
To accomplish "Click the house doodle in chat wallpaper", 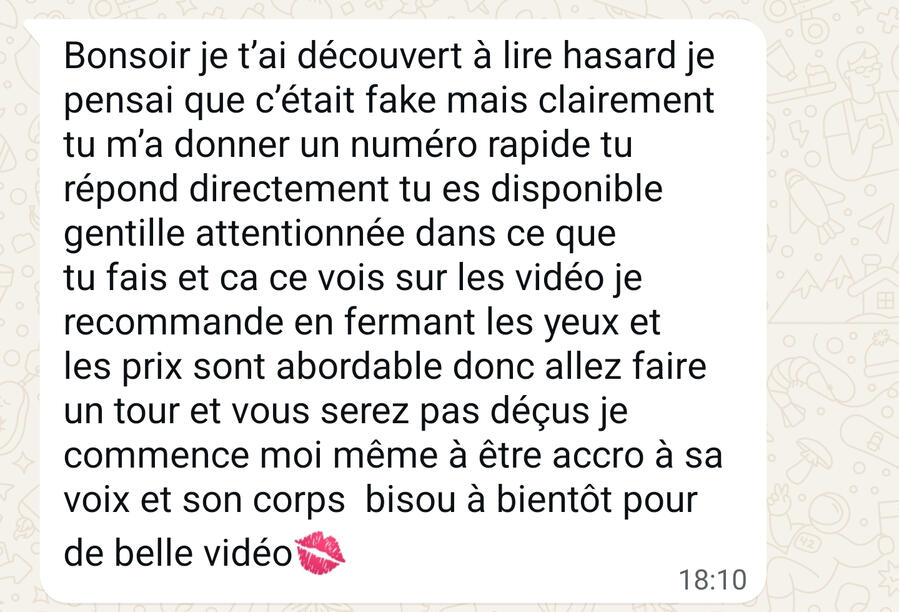I will pyautogui.click(x=874, y=289).
